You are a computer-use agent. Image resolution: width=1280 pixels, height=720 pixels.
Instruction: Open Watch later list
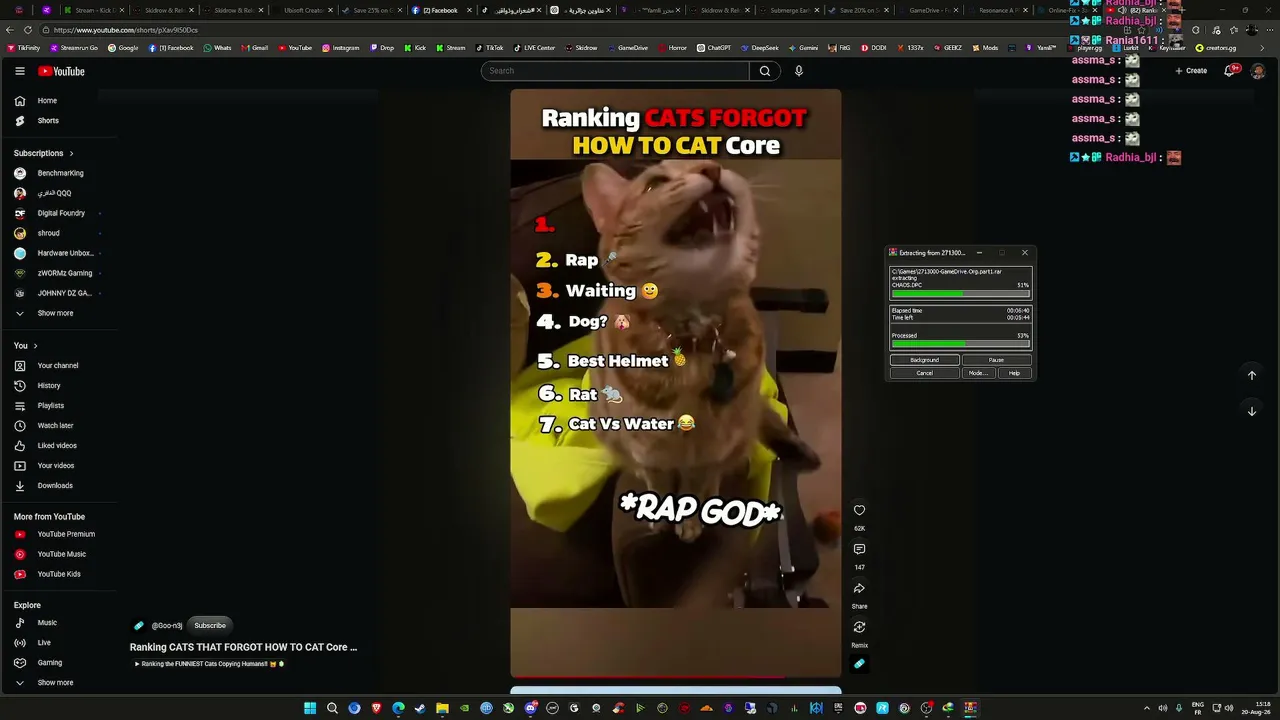(x=55, y=426)
